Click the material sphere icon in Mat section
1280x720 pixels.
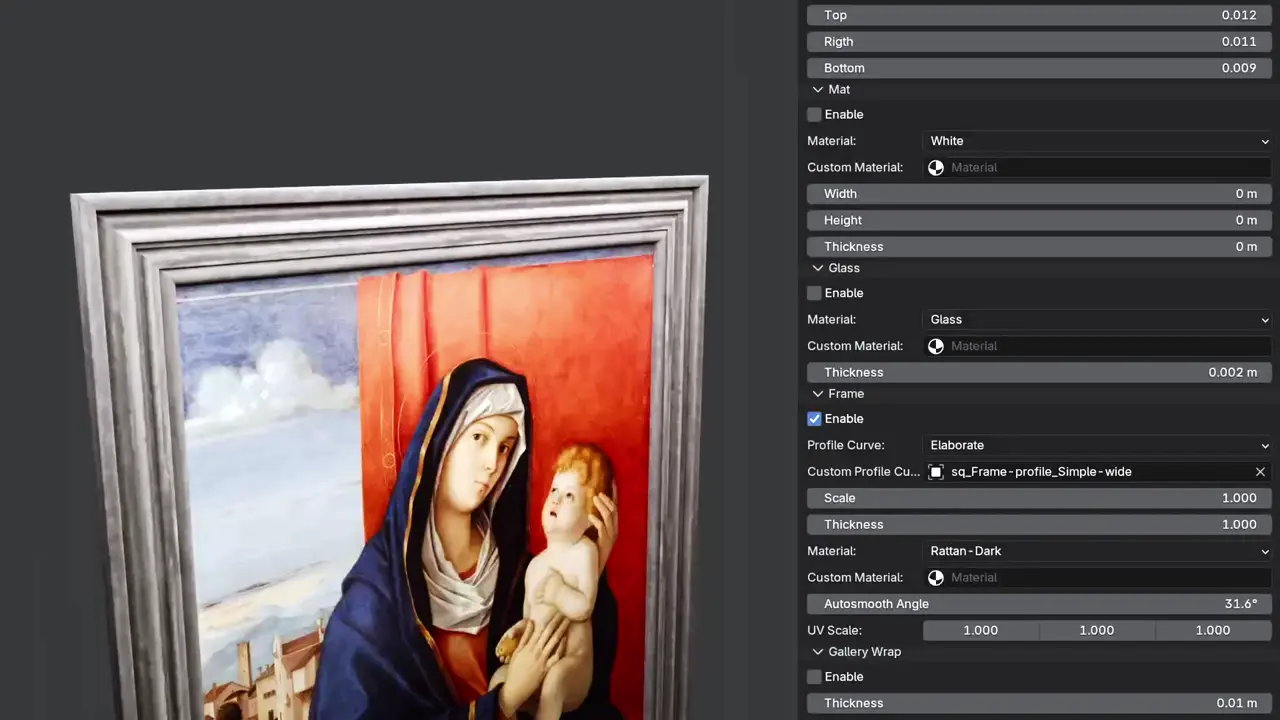pyautogui.click(x=936, y=168)
